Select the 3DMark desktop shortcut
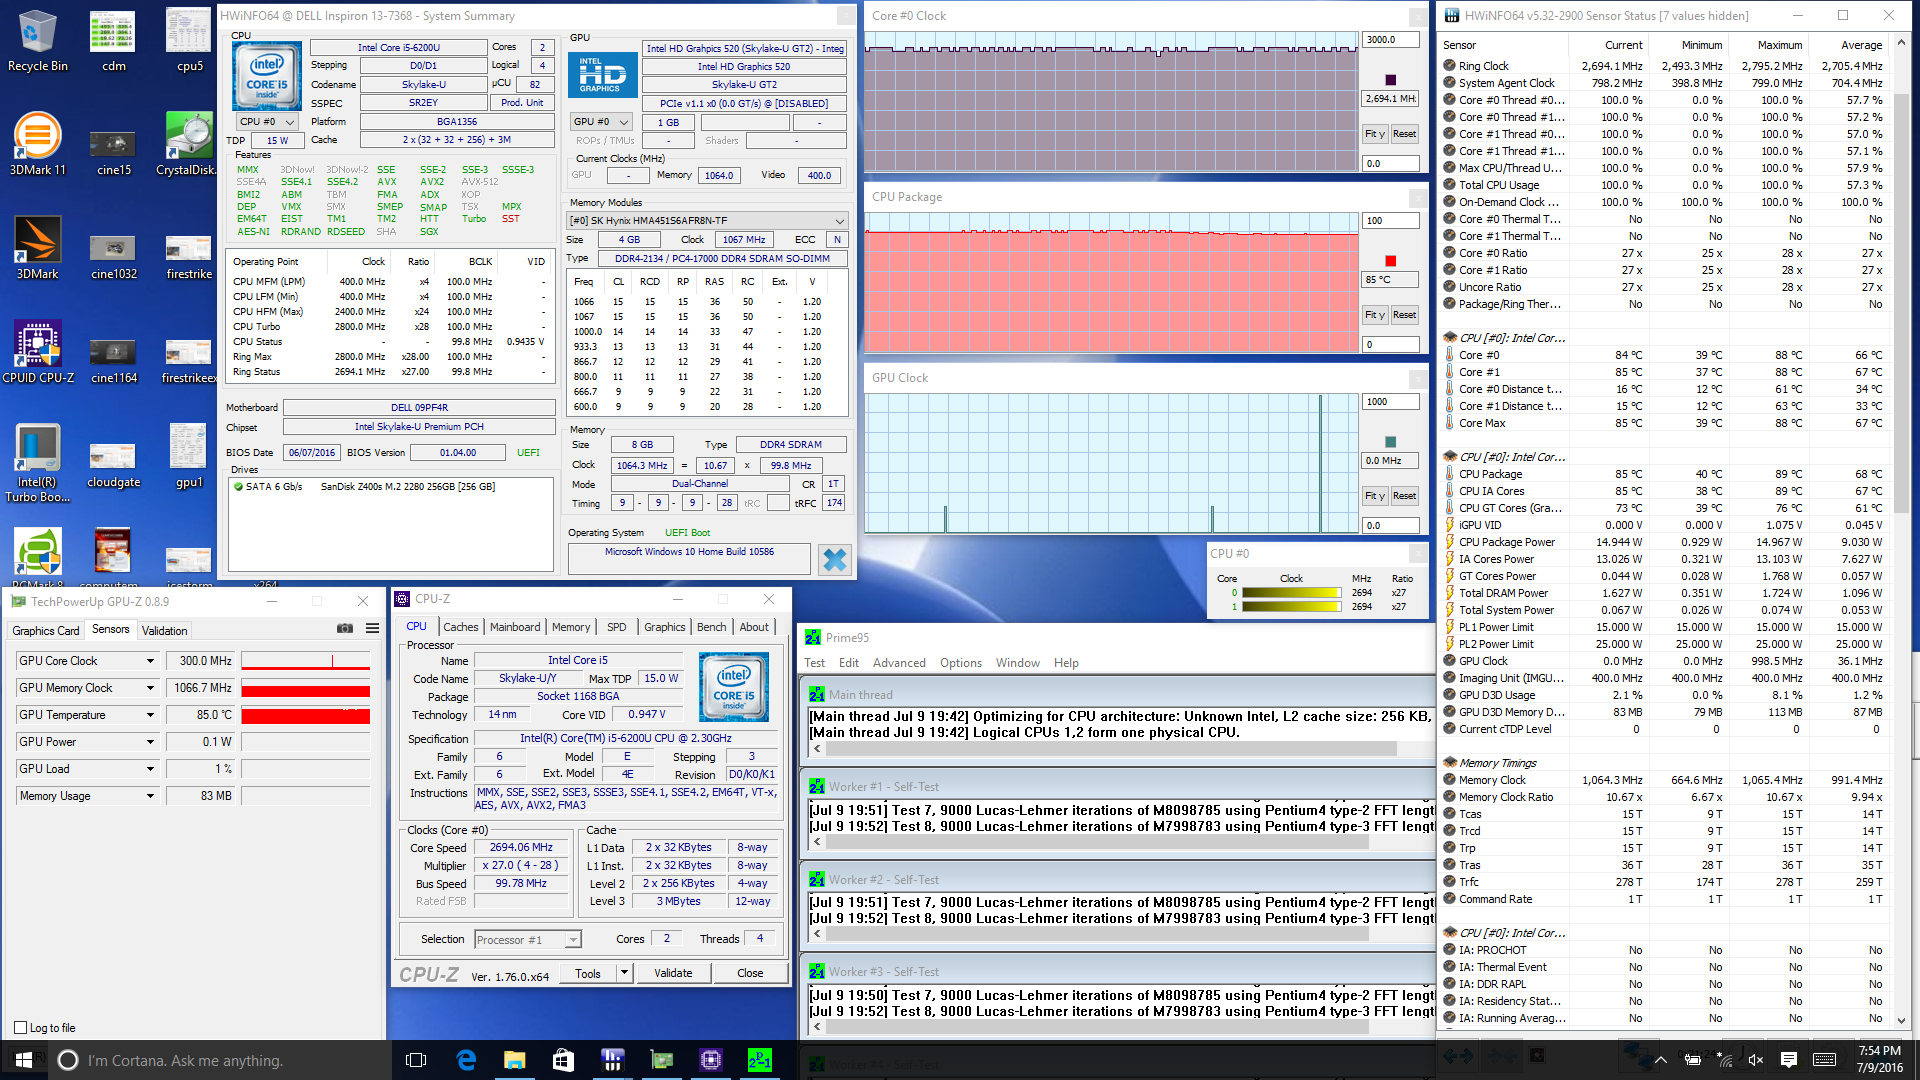This screenshot has width=1920, height=1080. coord(38,247)
